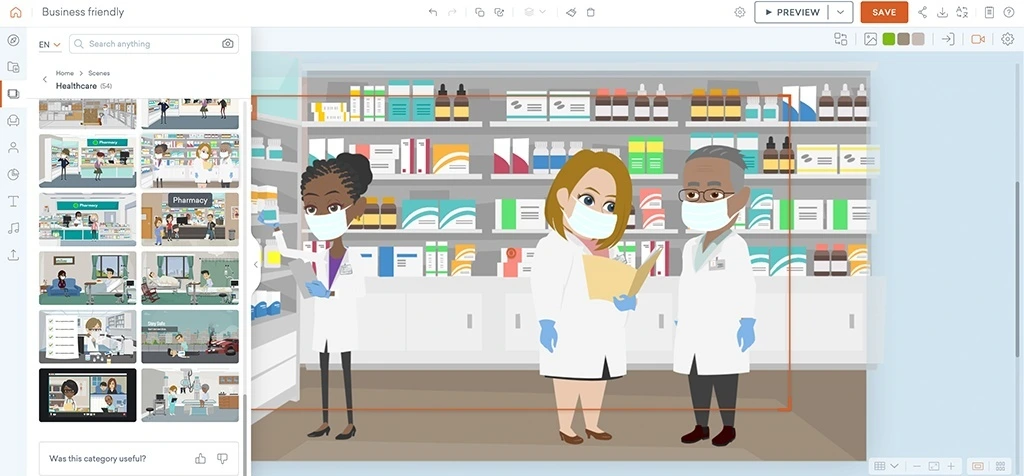
Task: Go to Scenes in the breadcrumb
Action: [99, 73]
